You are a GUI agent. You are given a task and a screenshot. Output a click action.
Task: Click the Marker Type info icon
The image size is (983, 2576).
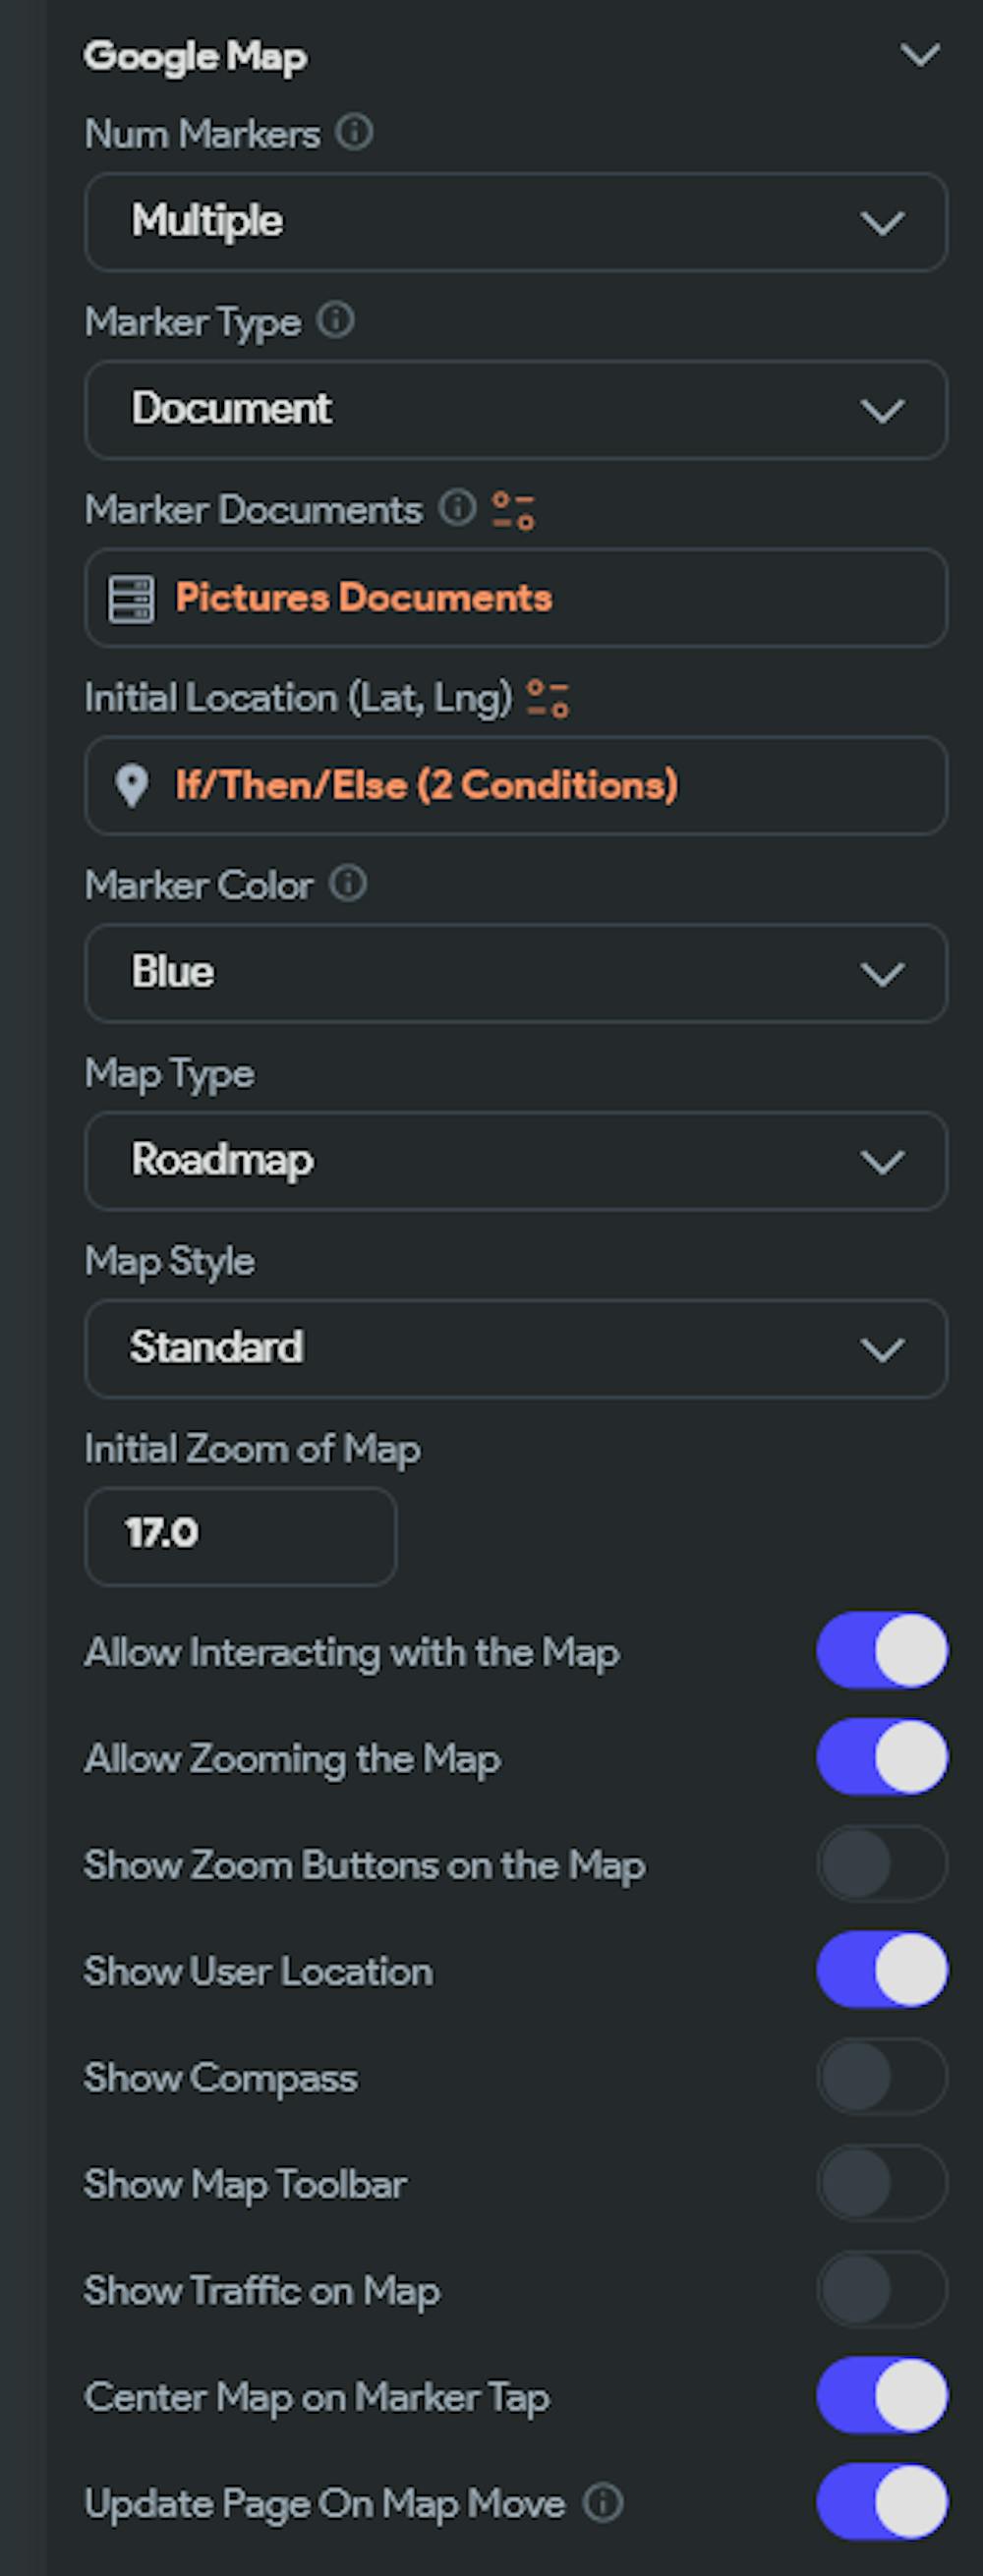click(335, 320)
